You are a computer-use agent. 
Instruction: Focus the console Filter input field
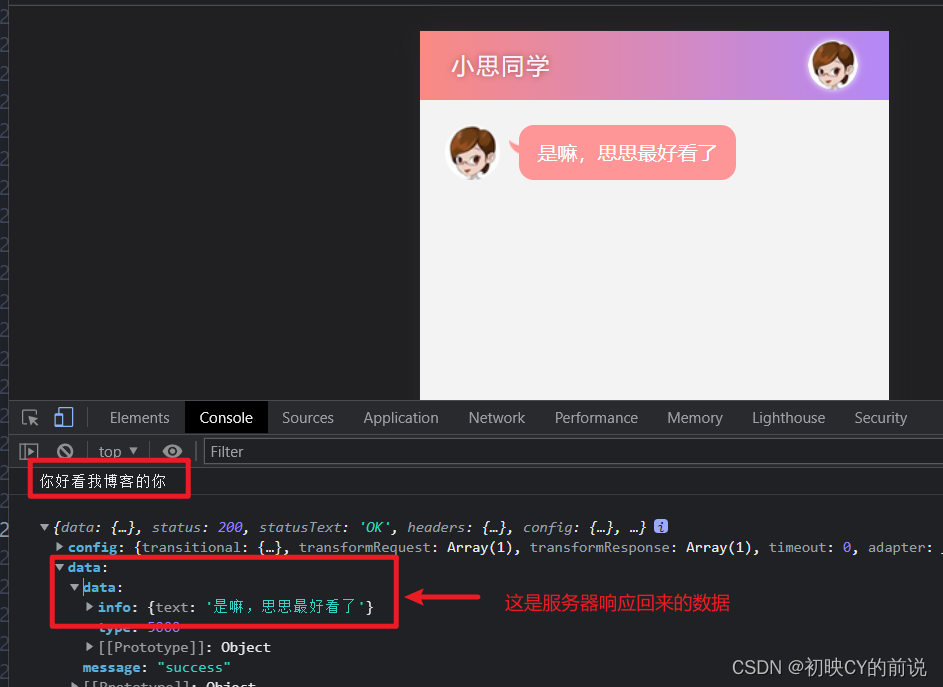(x=573, y=452)
